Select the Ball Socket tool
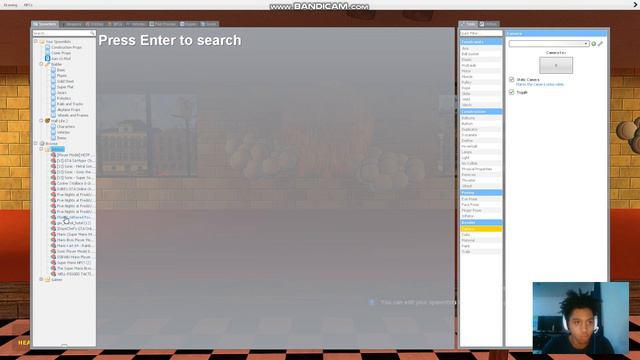This screenshot has height=360, width=640. click(481, 54)
